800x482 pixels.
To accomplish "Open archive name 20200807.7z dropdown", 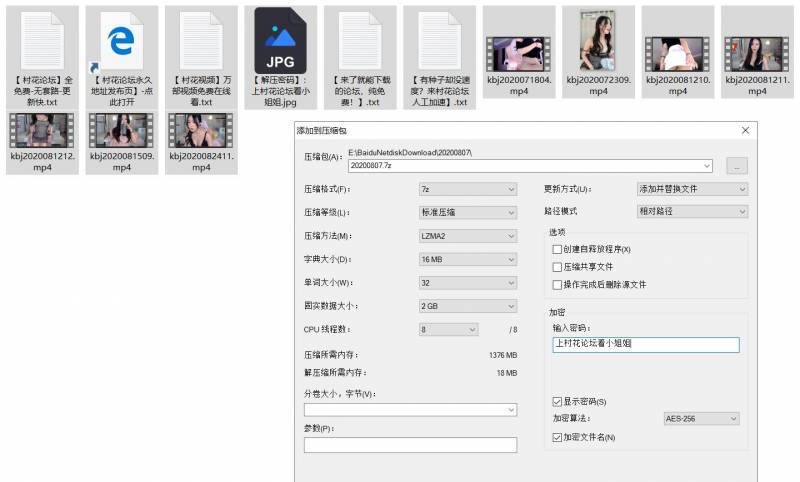I will tap(707, 166).
